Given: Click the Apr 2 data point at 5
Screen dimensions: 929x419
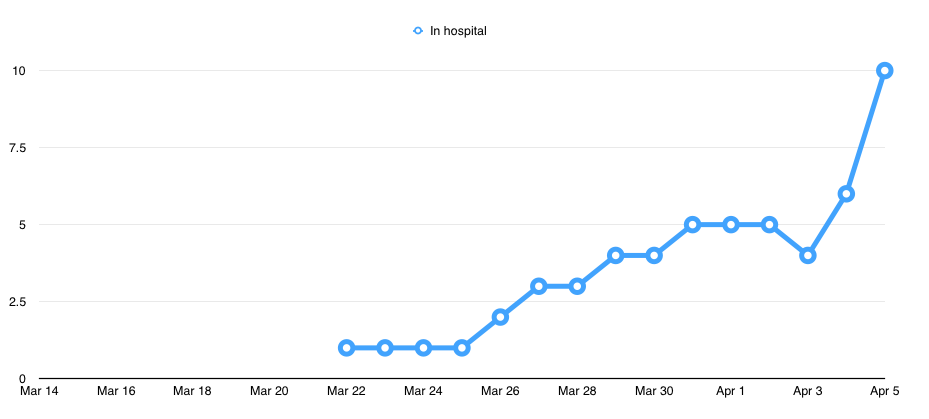Looking at the screenshot, I should [x=769, y=225].
